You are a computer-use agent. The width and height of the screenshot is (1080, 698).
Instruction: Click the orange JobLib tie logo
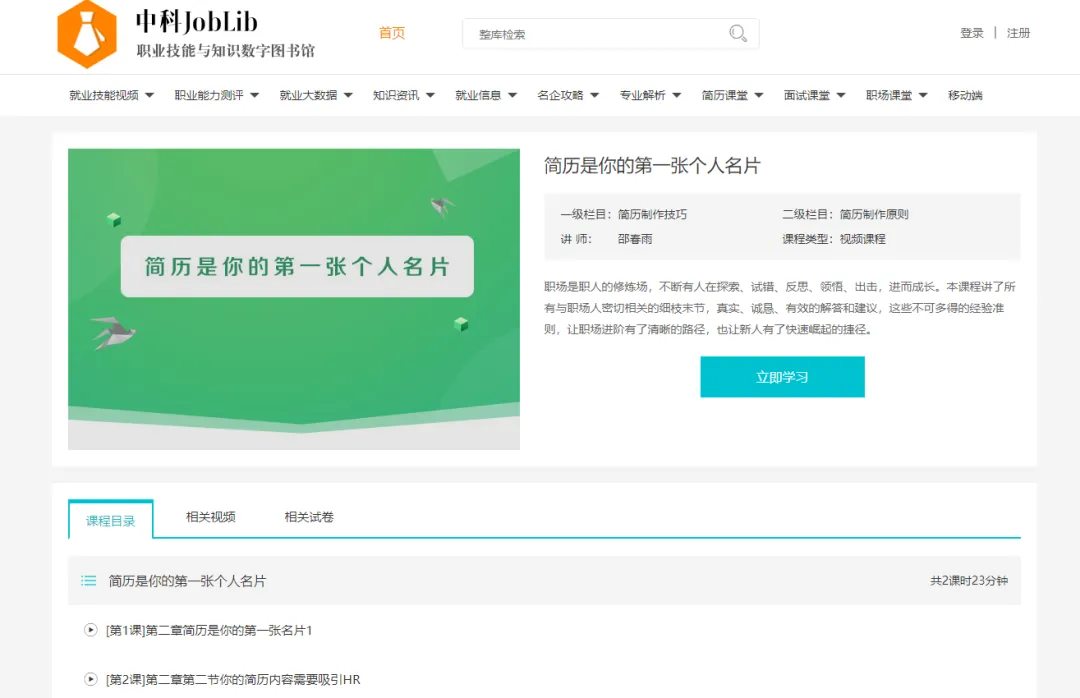[x=88, y=34]
